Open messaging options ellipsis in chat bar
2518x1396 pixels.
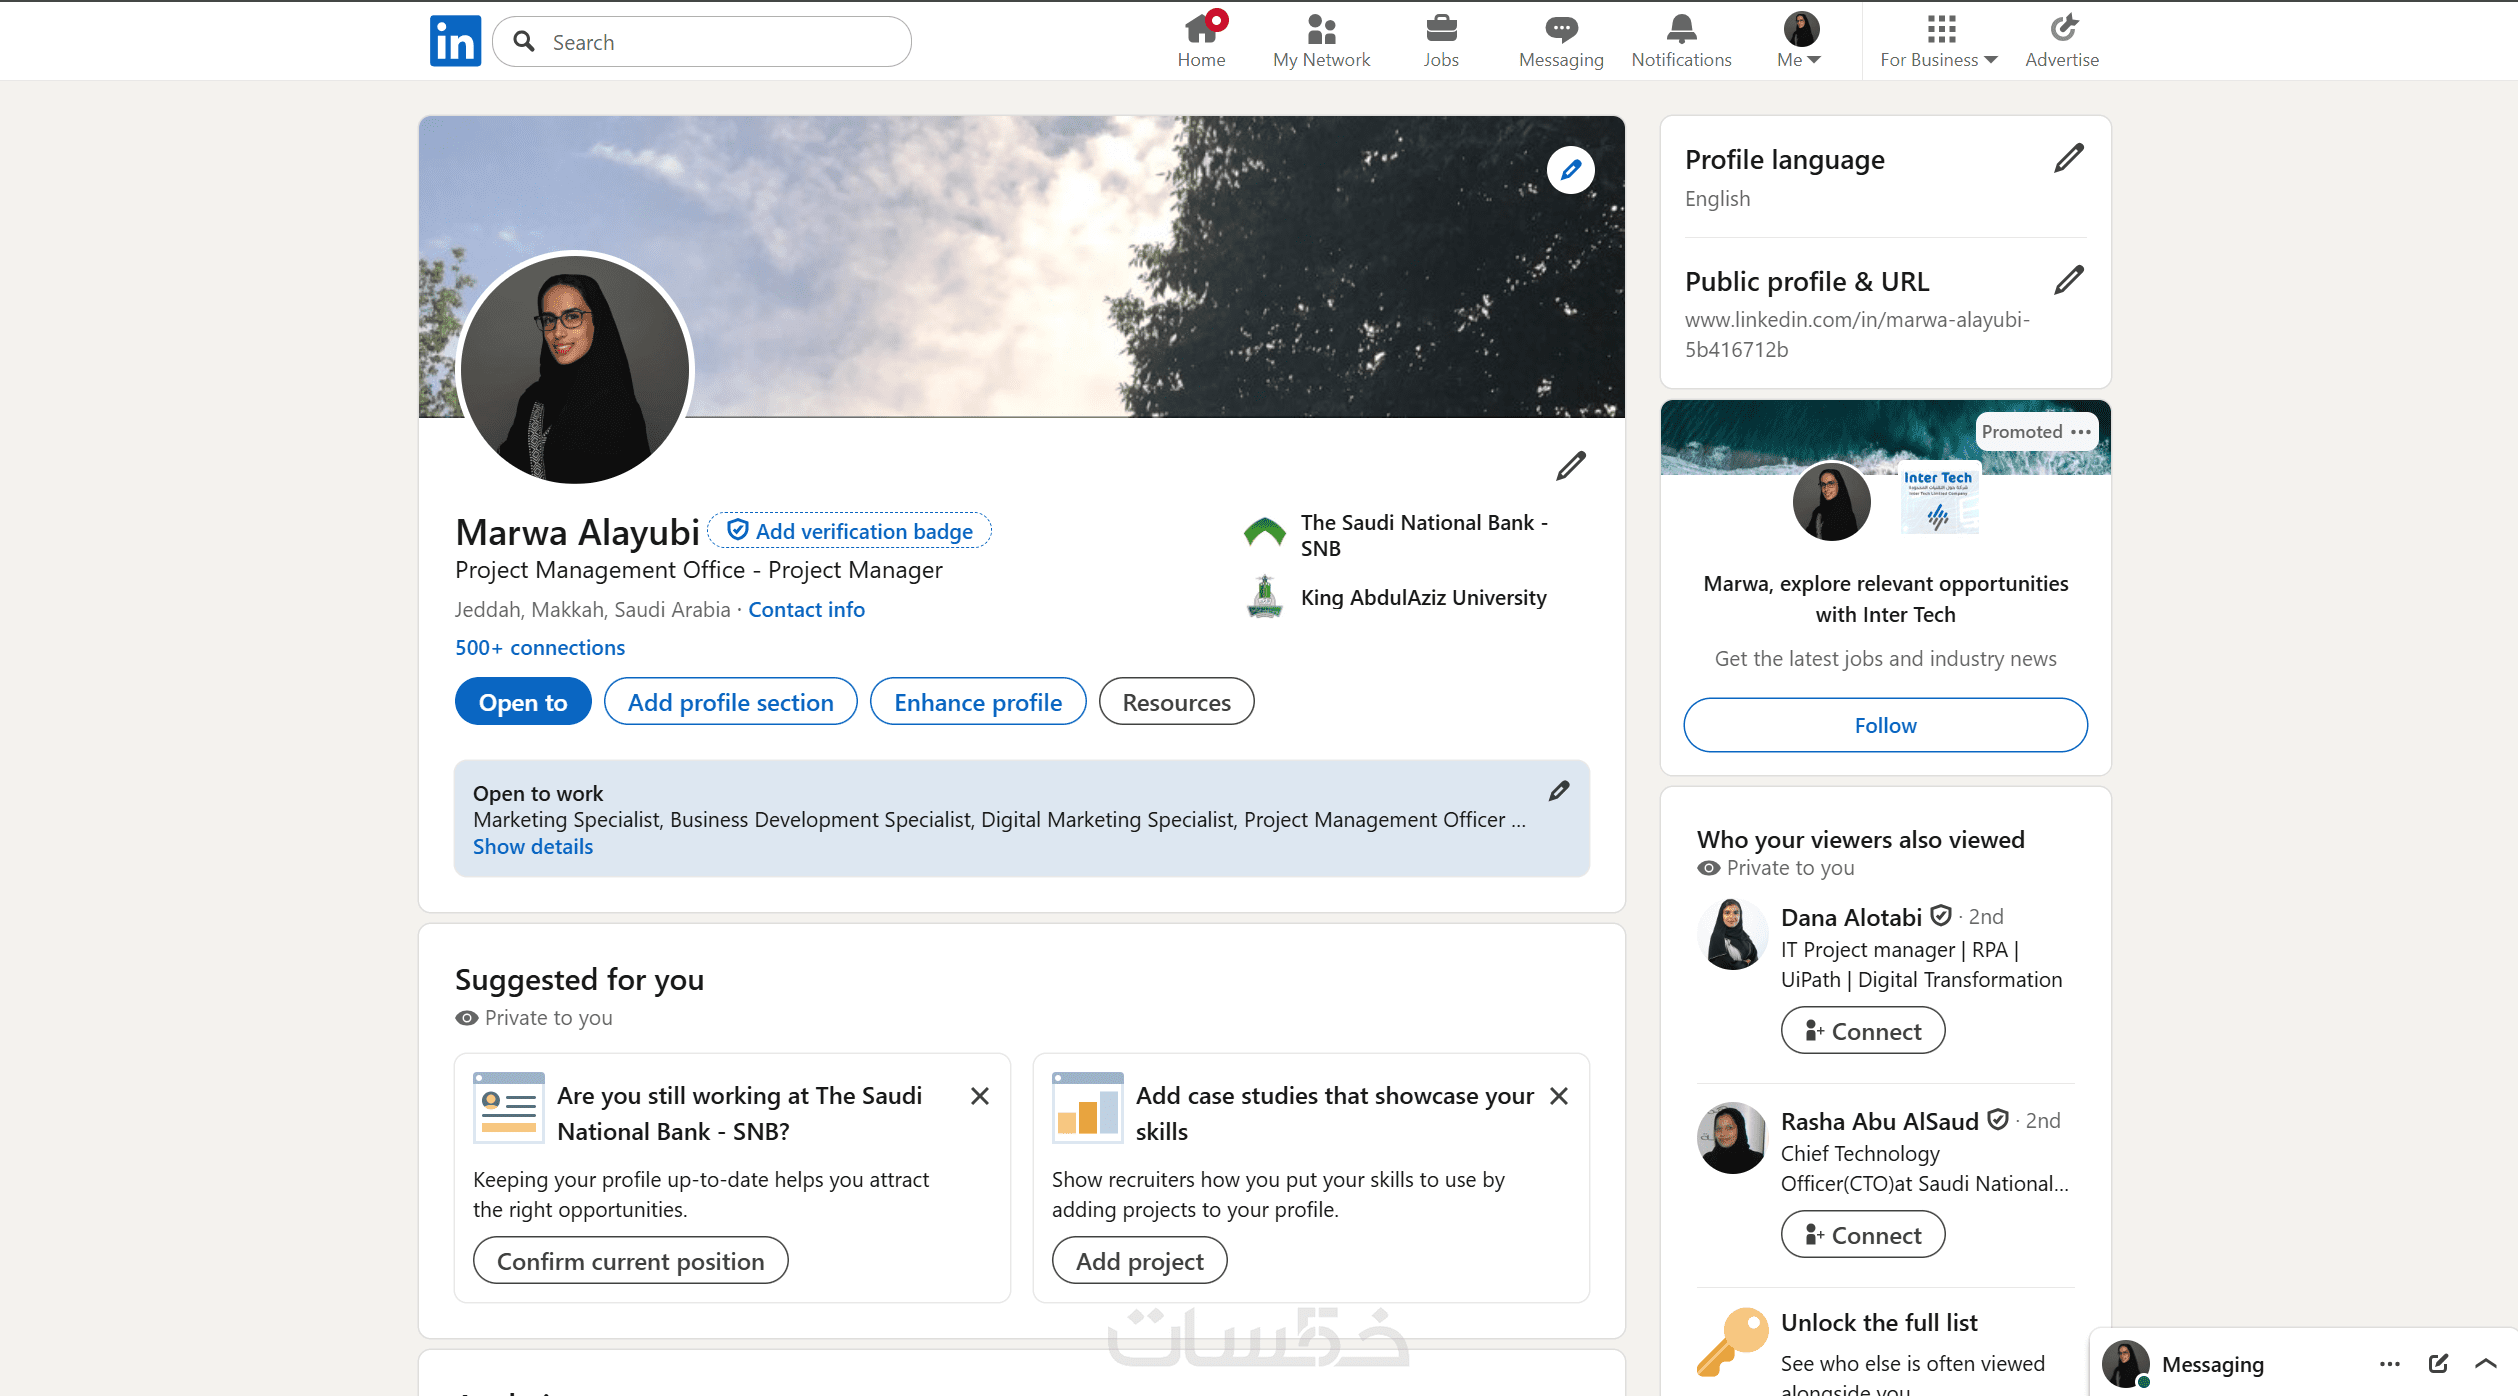2390,1364
